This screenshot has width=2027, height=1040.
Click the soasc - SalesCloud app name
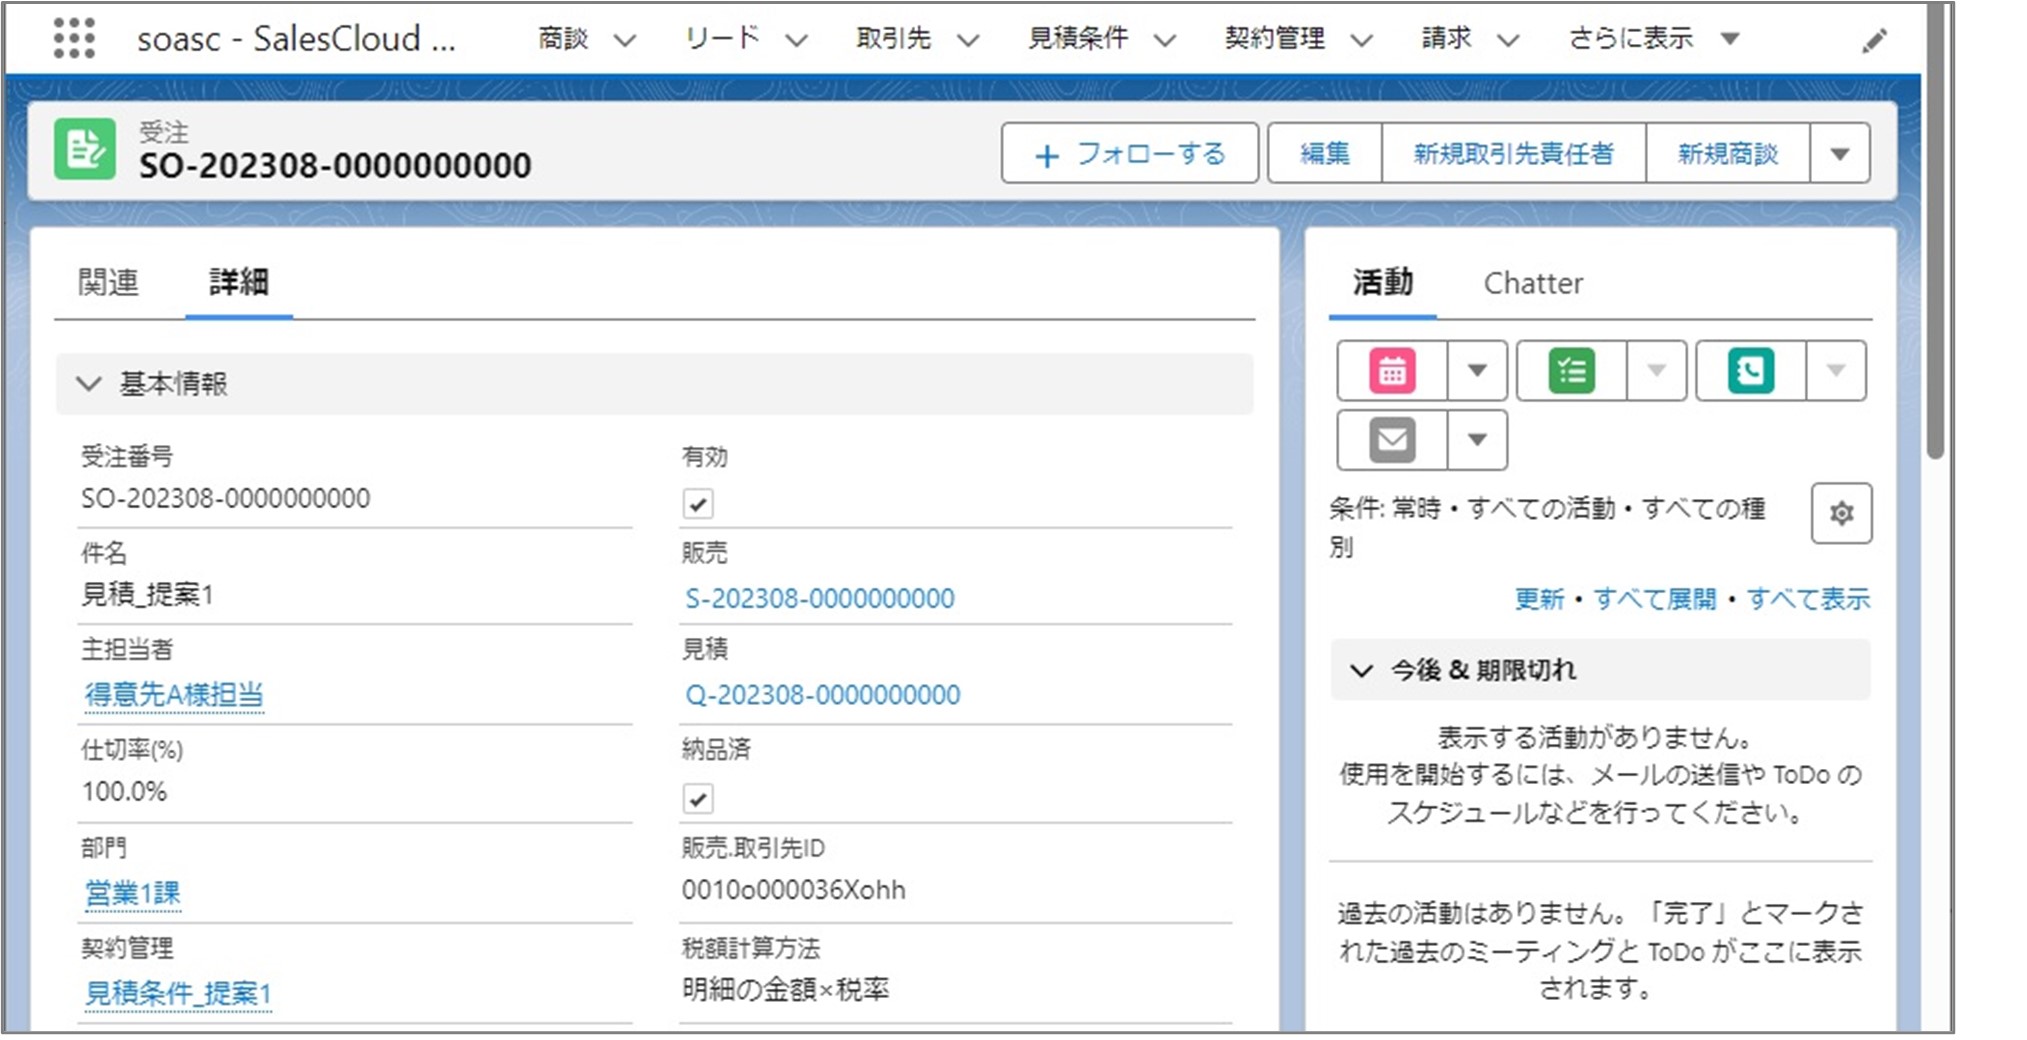click(x=296, y=39)
